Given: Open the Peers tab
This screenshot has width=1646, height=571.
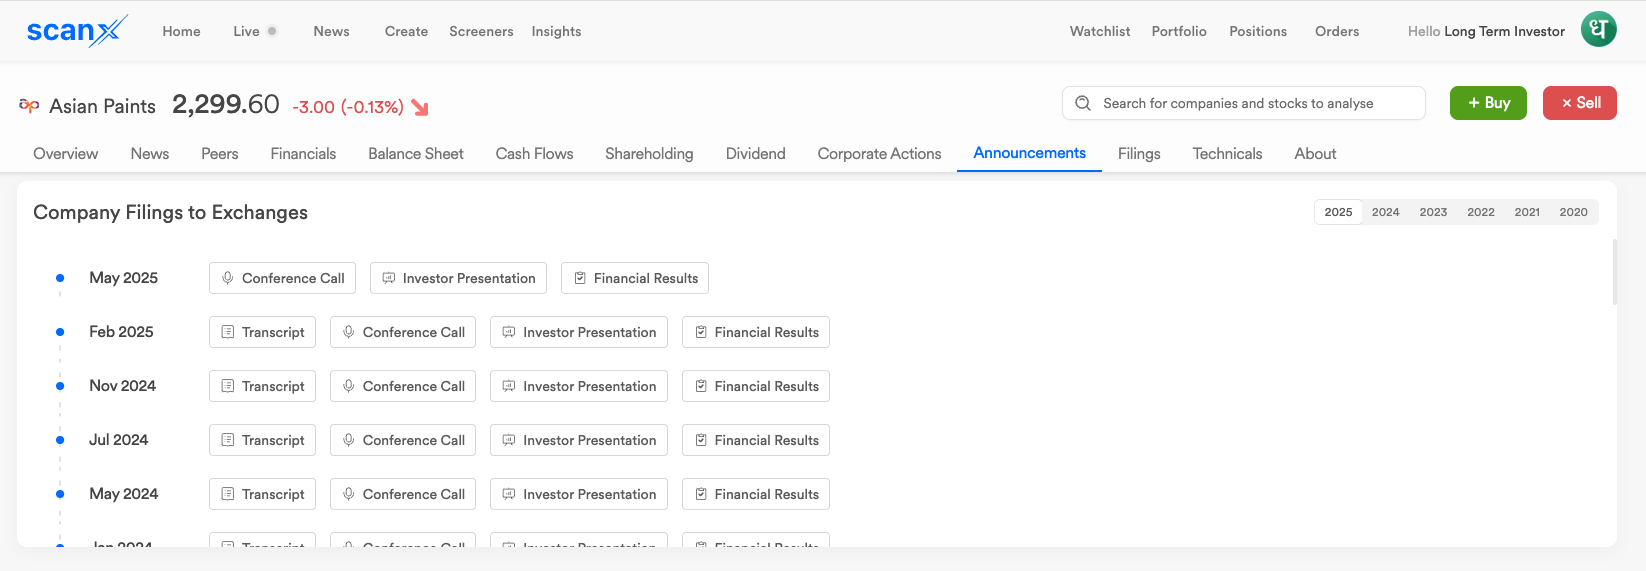Looking at the screenshot, I should [x=219, y=154].
